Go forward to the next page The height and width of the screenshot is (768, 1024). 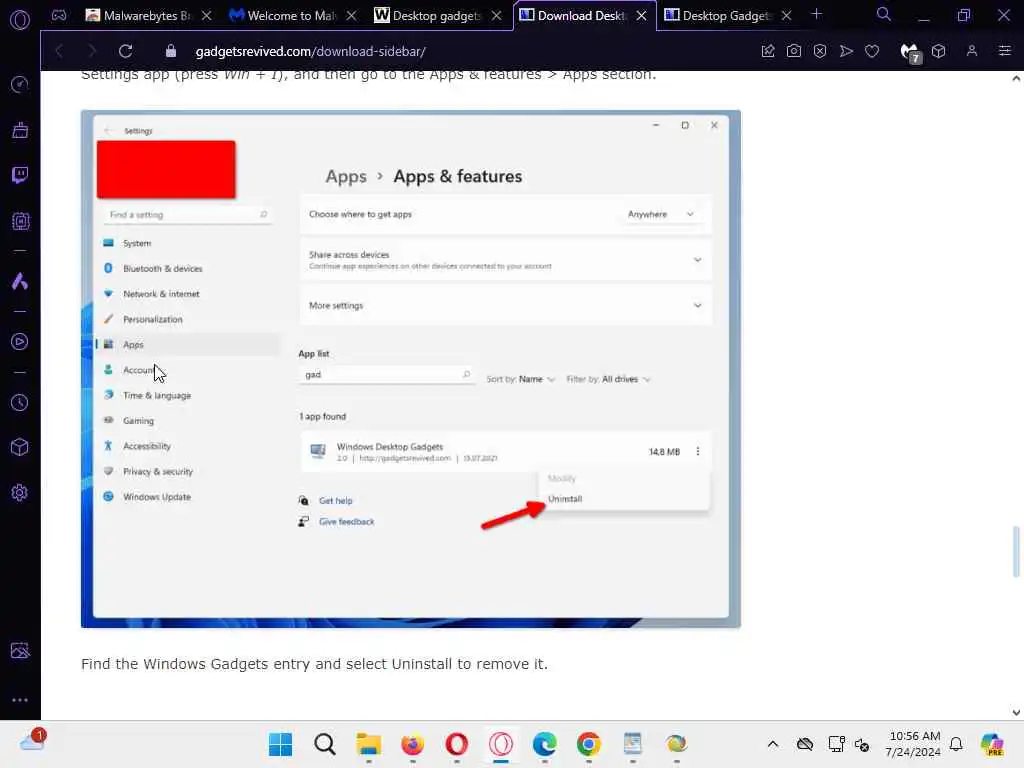coord(91,51)
